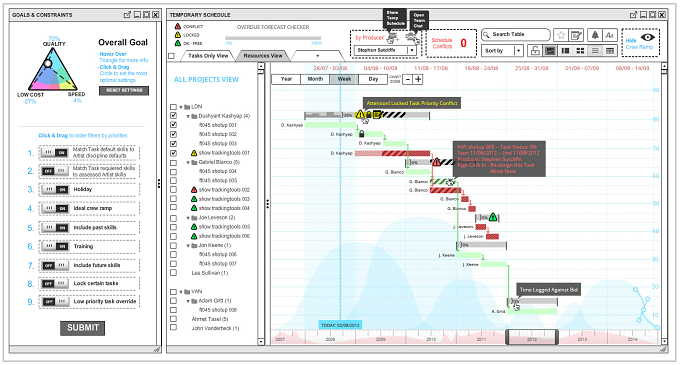Switch to Tasks Only View tab

tap(208, 55)
